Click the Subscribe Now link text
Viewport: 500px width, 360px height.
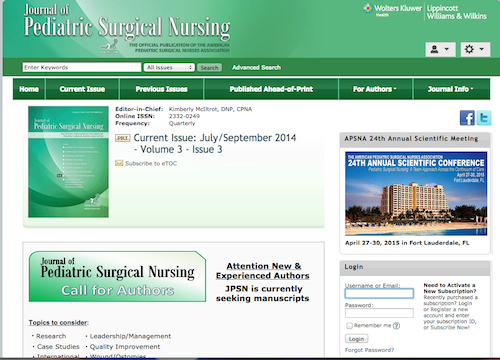(450, 328)
